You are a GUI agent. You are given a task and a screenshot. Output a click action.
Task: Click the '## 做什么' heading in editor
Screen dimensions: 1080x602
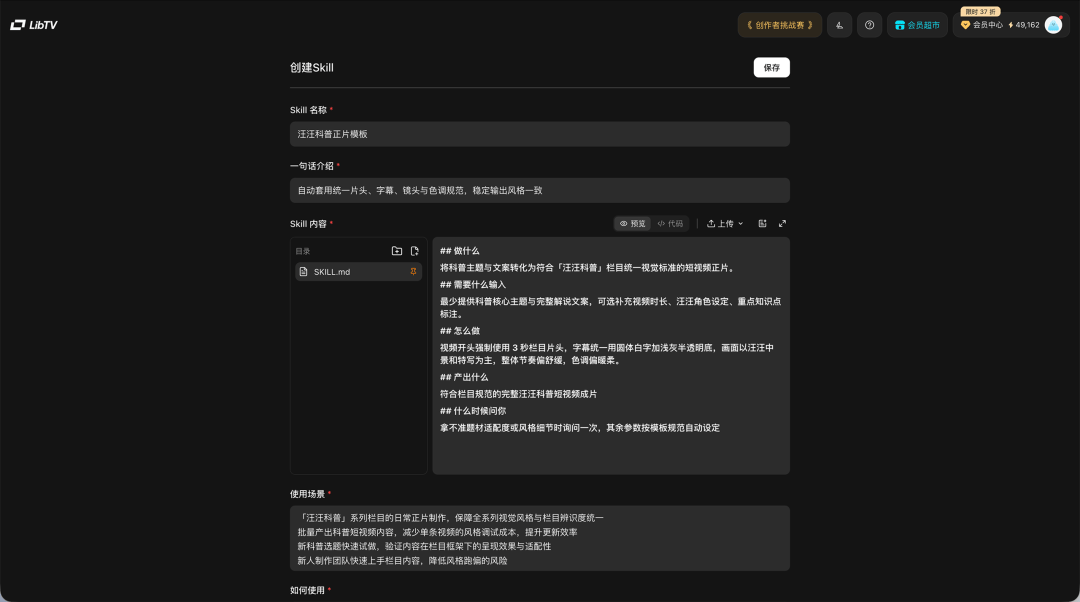coord(459,251)
